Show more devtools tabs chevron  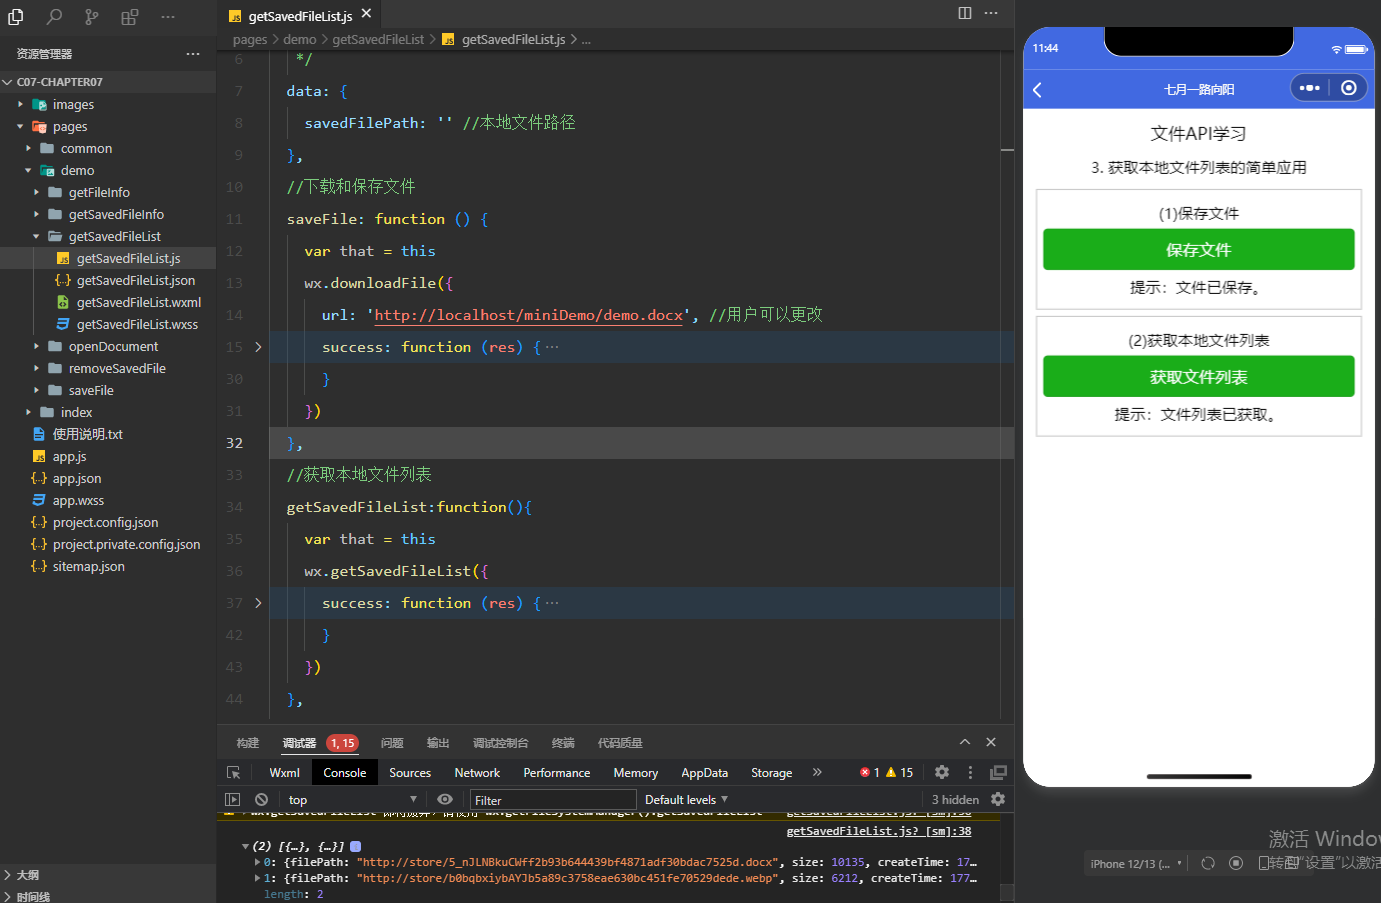tap(817, 772)
